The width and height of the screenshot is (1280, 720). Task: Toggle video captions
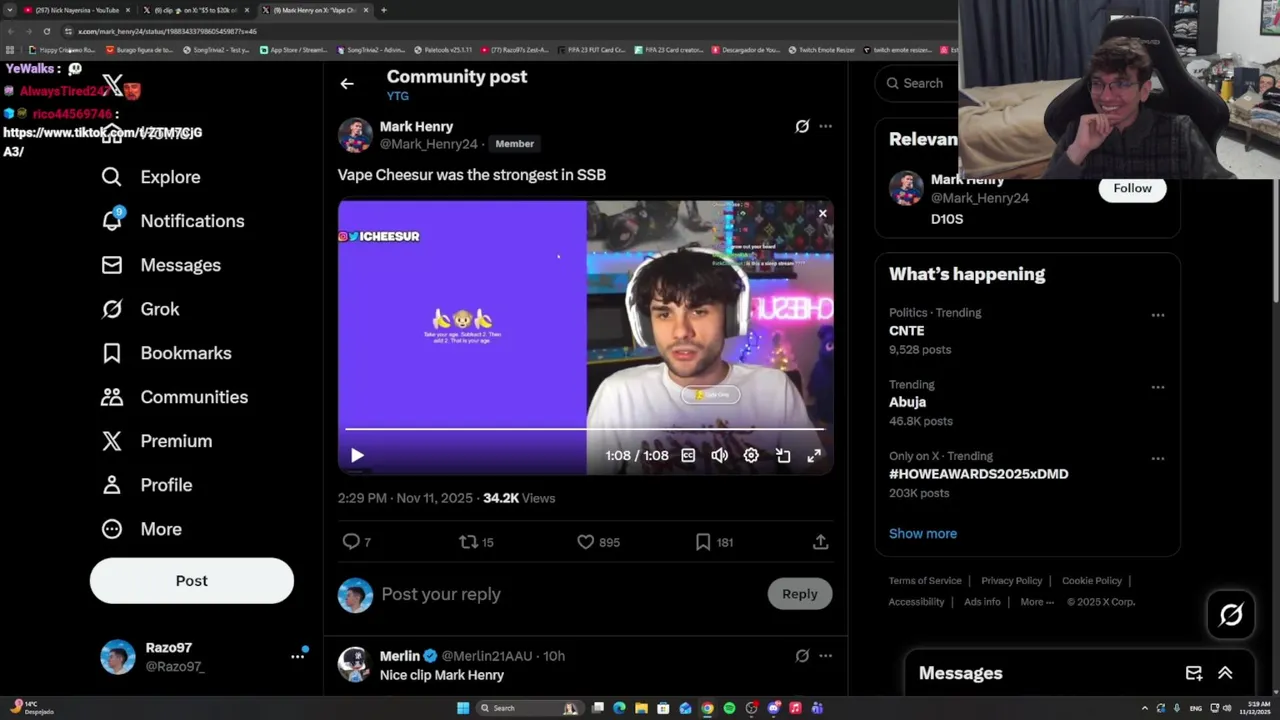tap(688, 455)
